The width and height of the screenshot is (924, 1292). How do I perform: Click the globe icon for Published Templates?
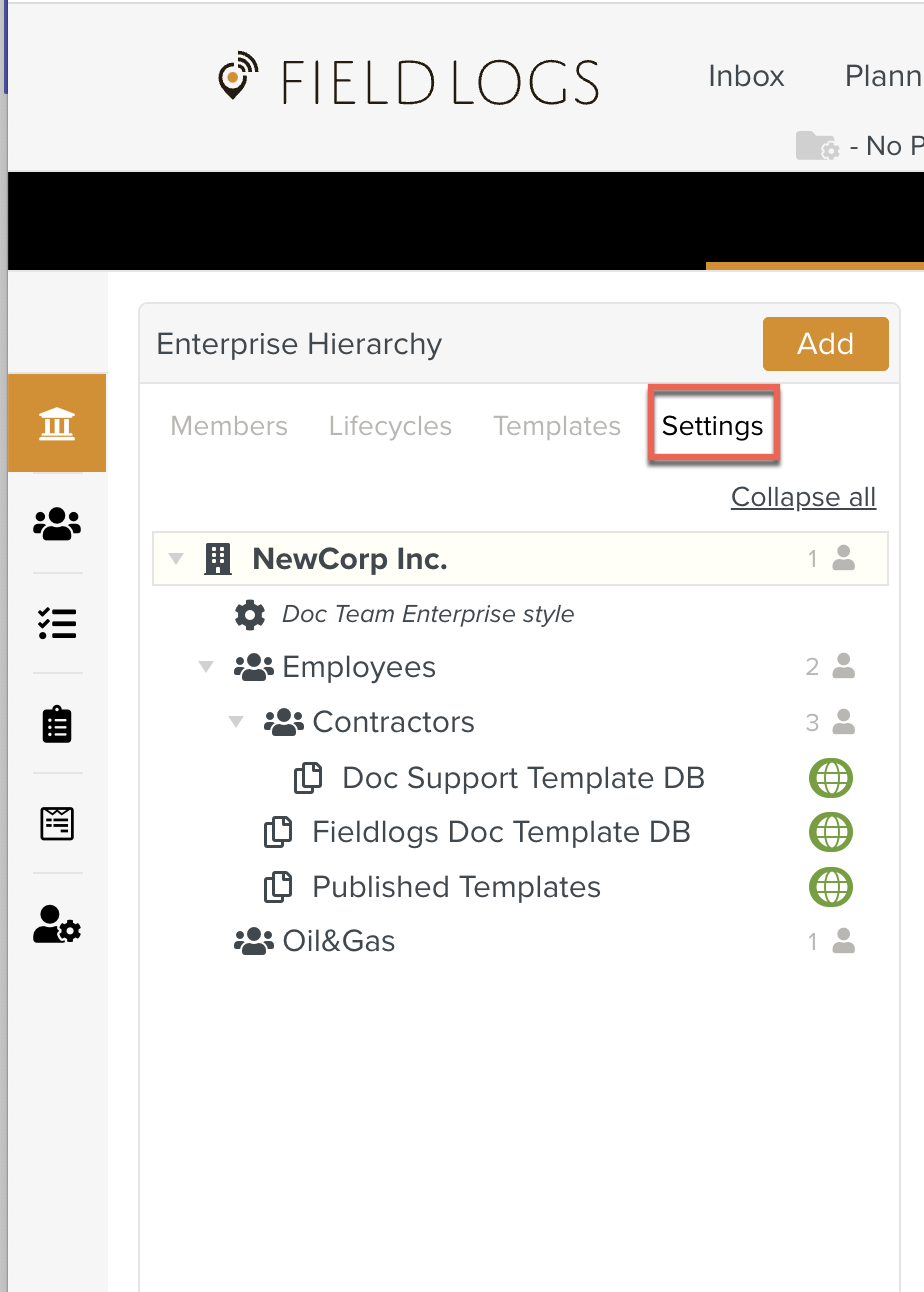[x=831, y=887]
